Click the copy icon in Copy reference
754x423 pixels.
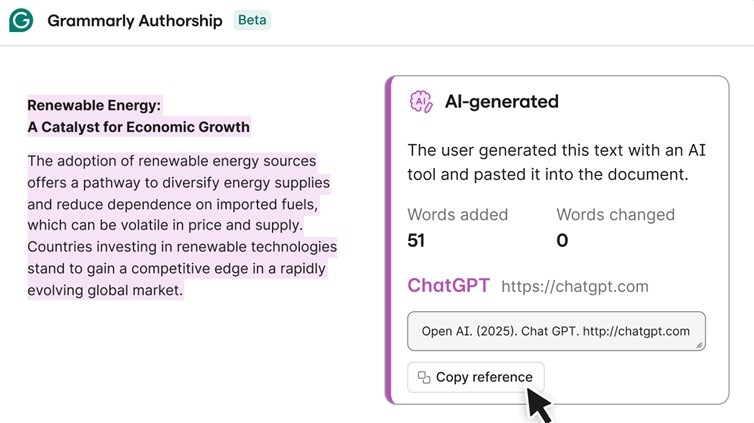coord(424,377)
